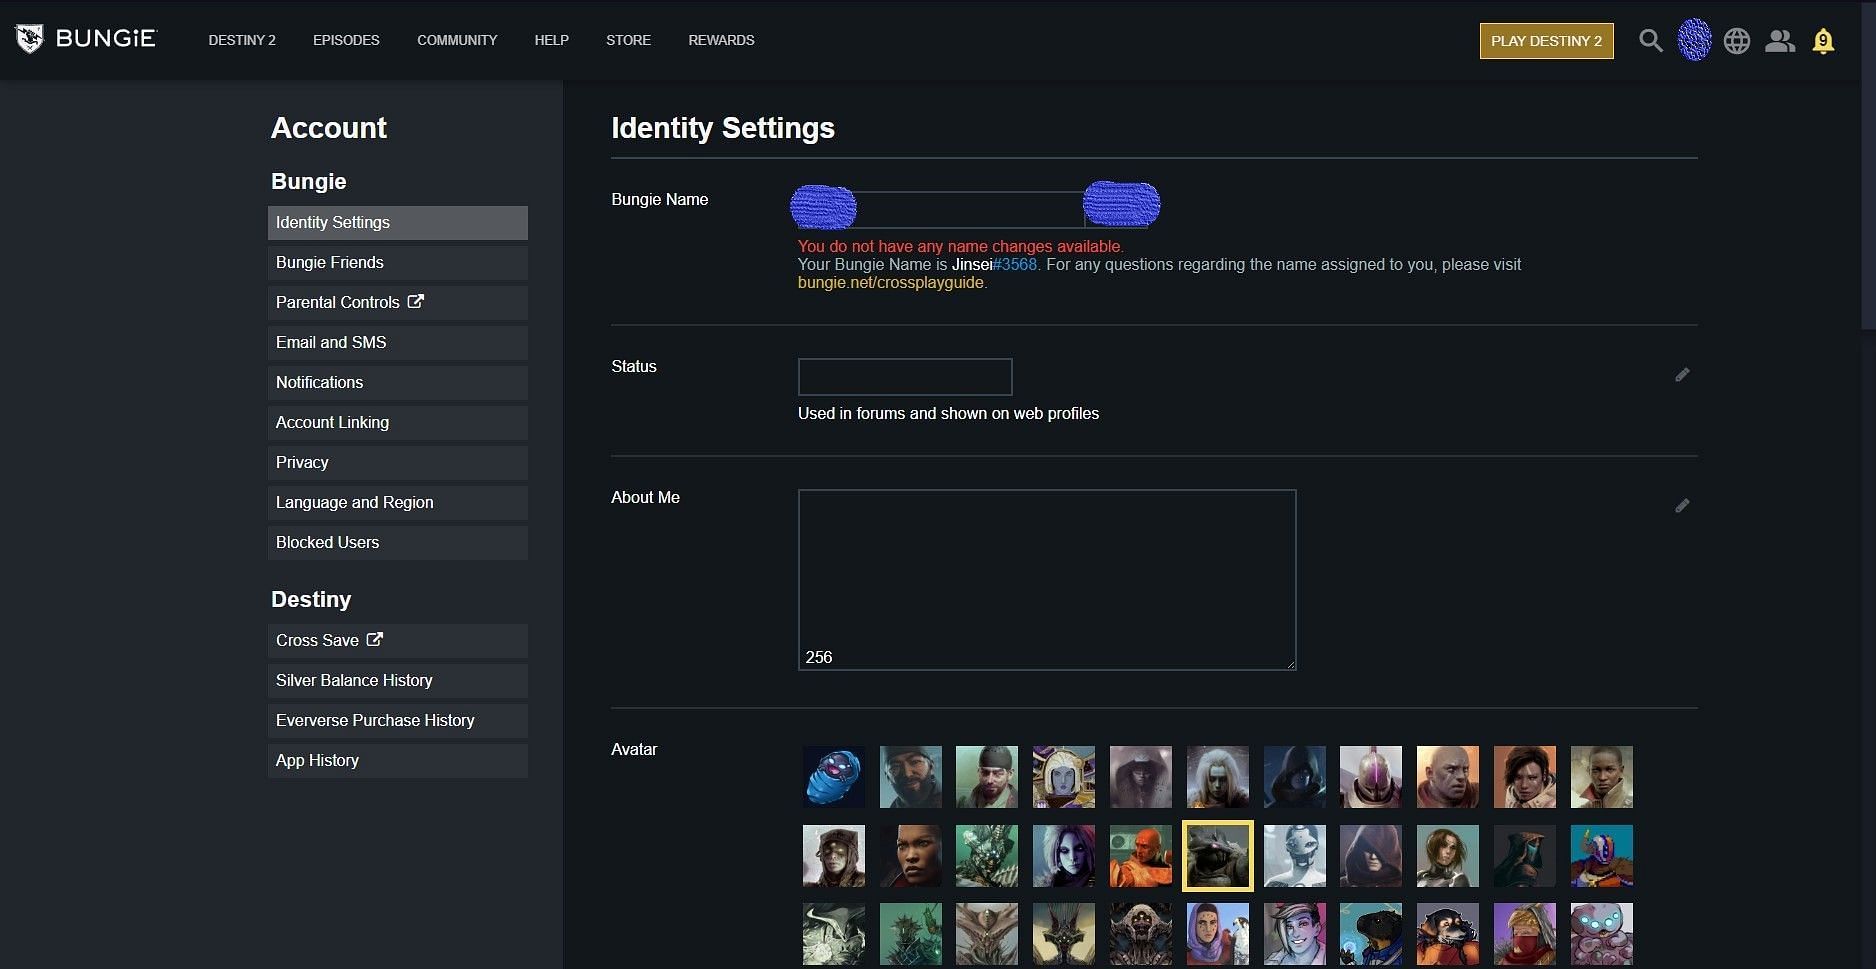The image size is (1876, 969).
Task: Click the profile avatar in header
Action: [1694, 40]
